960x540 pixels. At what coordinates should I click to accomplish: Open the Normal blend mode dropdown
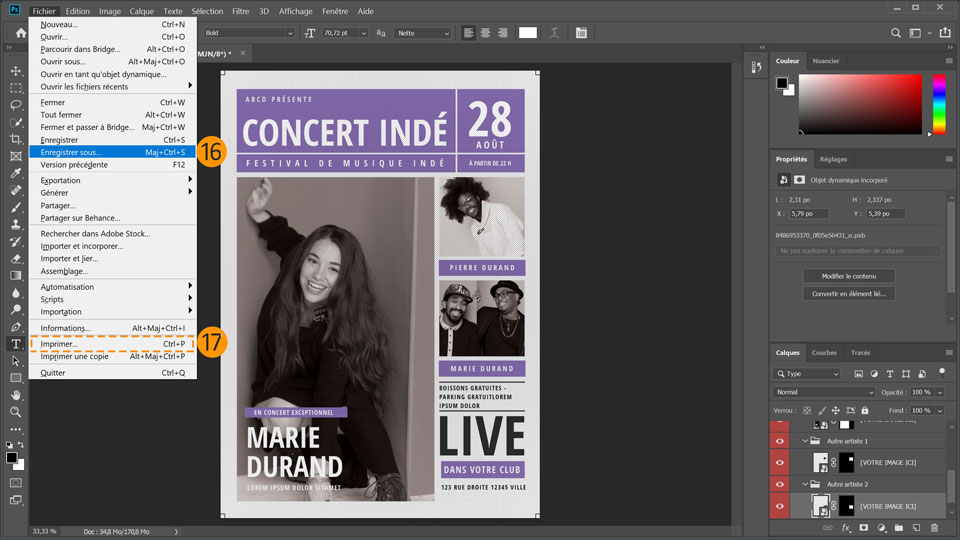point(823,392)
